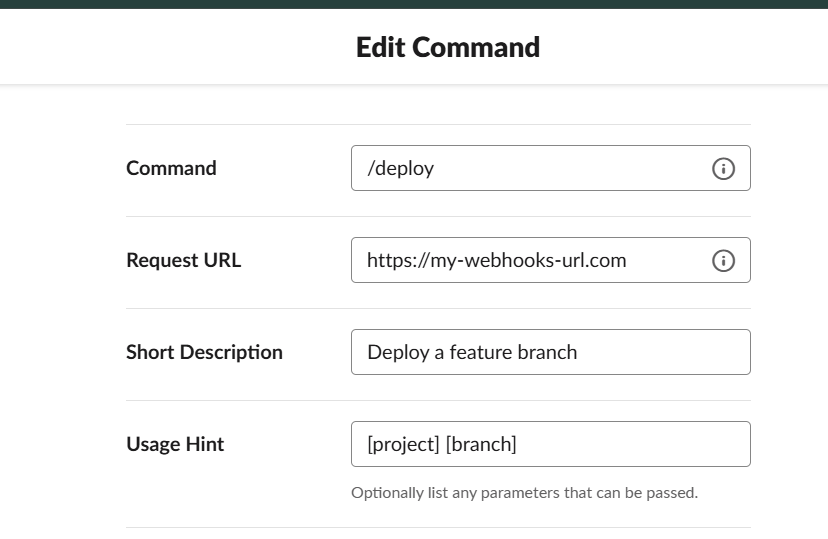Click the 'Optionally list any parameters' help text
Image resolution: width=828 pixels, height=539 pixels.
pos(524,493)
